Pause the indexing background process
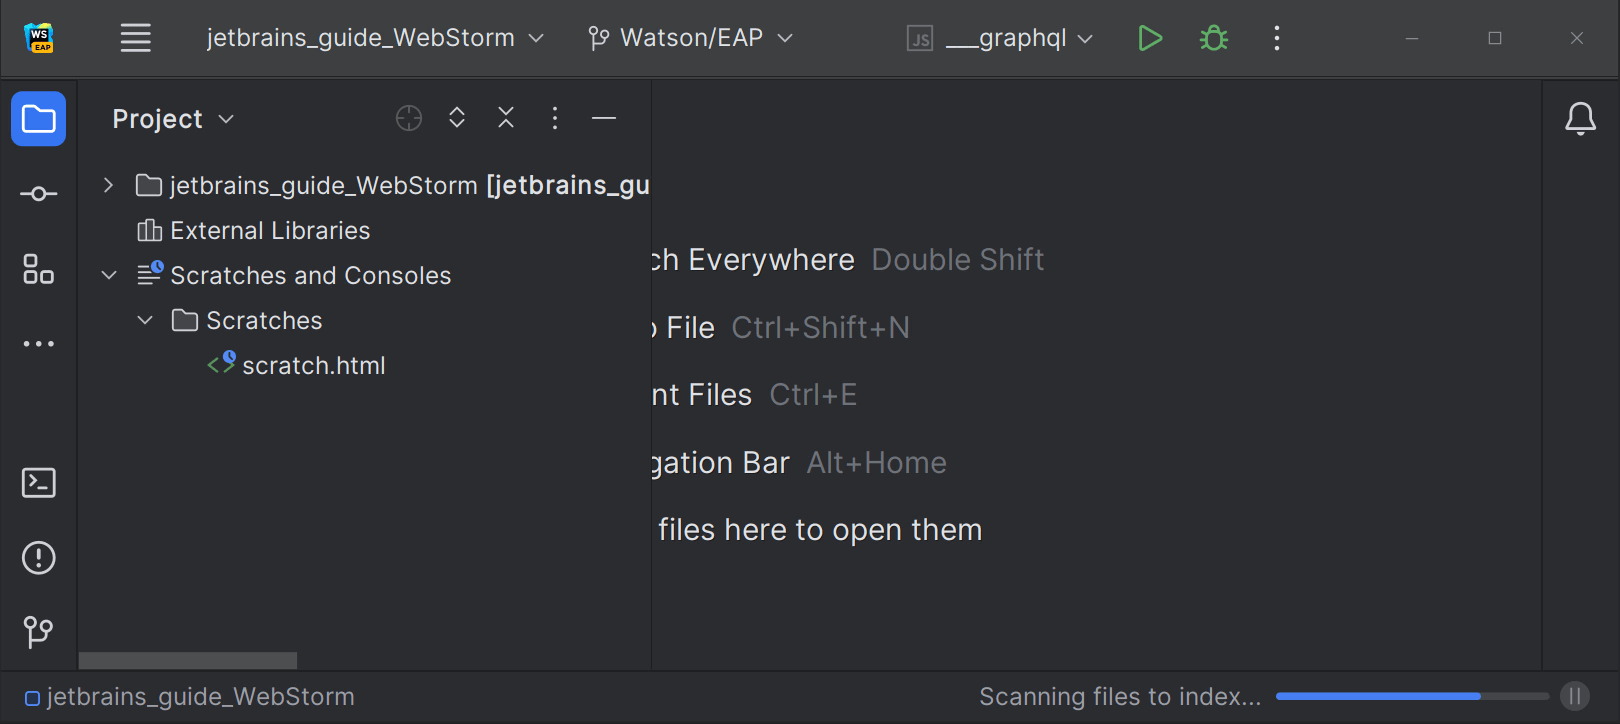Viewport: 1620px width, 724px height. (1574, 696)
